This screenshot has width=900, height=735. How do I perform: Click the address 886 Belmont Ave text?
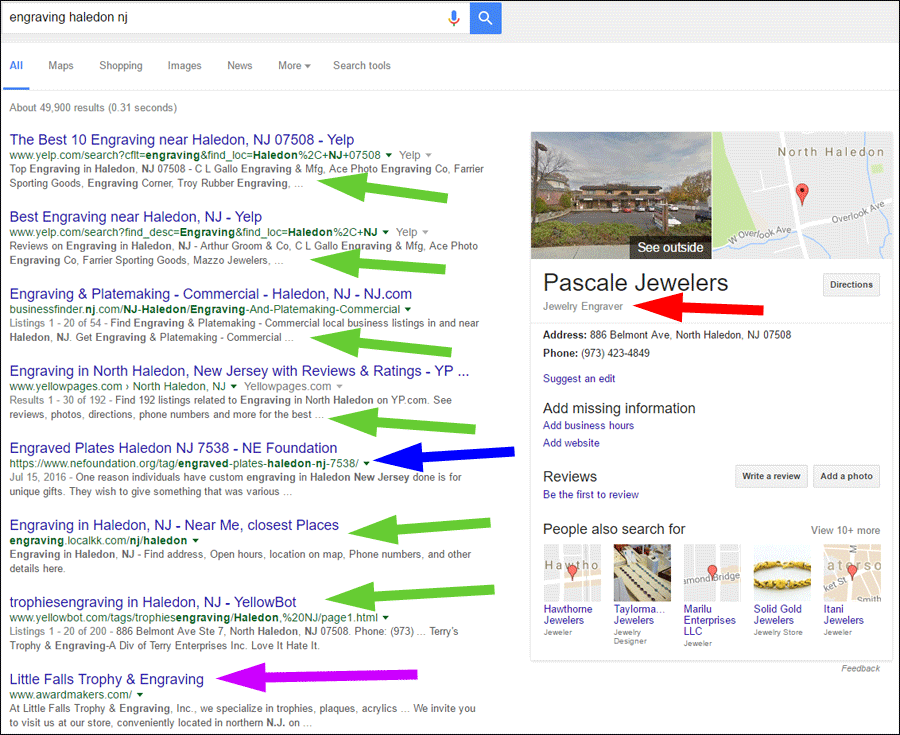pyautogui.click(x=690, y=335)
